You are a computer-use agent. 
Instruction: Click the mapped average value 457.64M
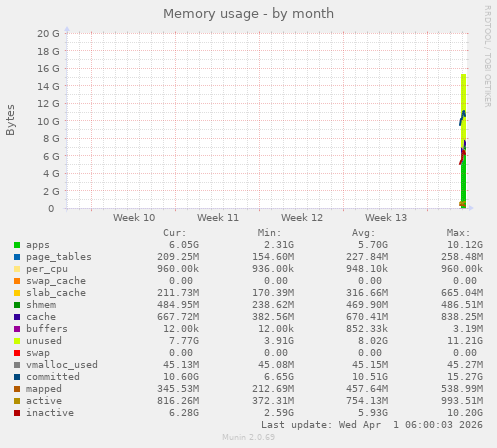pos(367,389)
